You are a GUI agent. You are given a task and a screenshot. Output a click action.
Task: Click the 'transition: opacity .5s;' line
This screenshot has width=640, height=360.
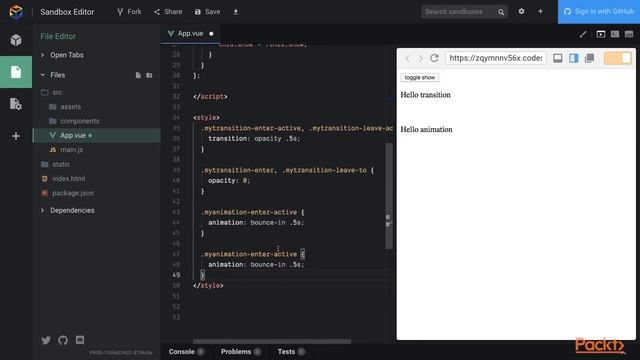(254, 139)
